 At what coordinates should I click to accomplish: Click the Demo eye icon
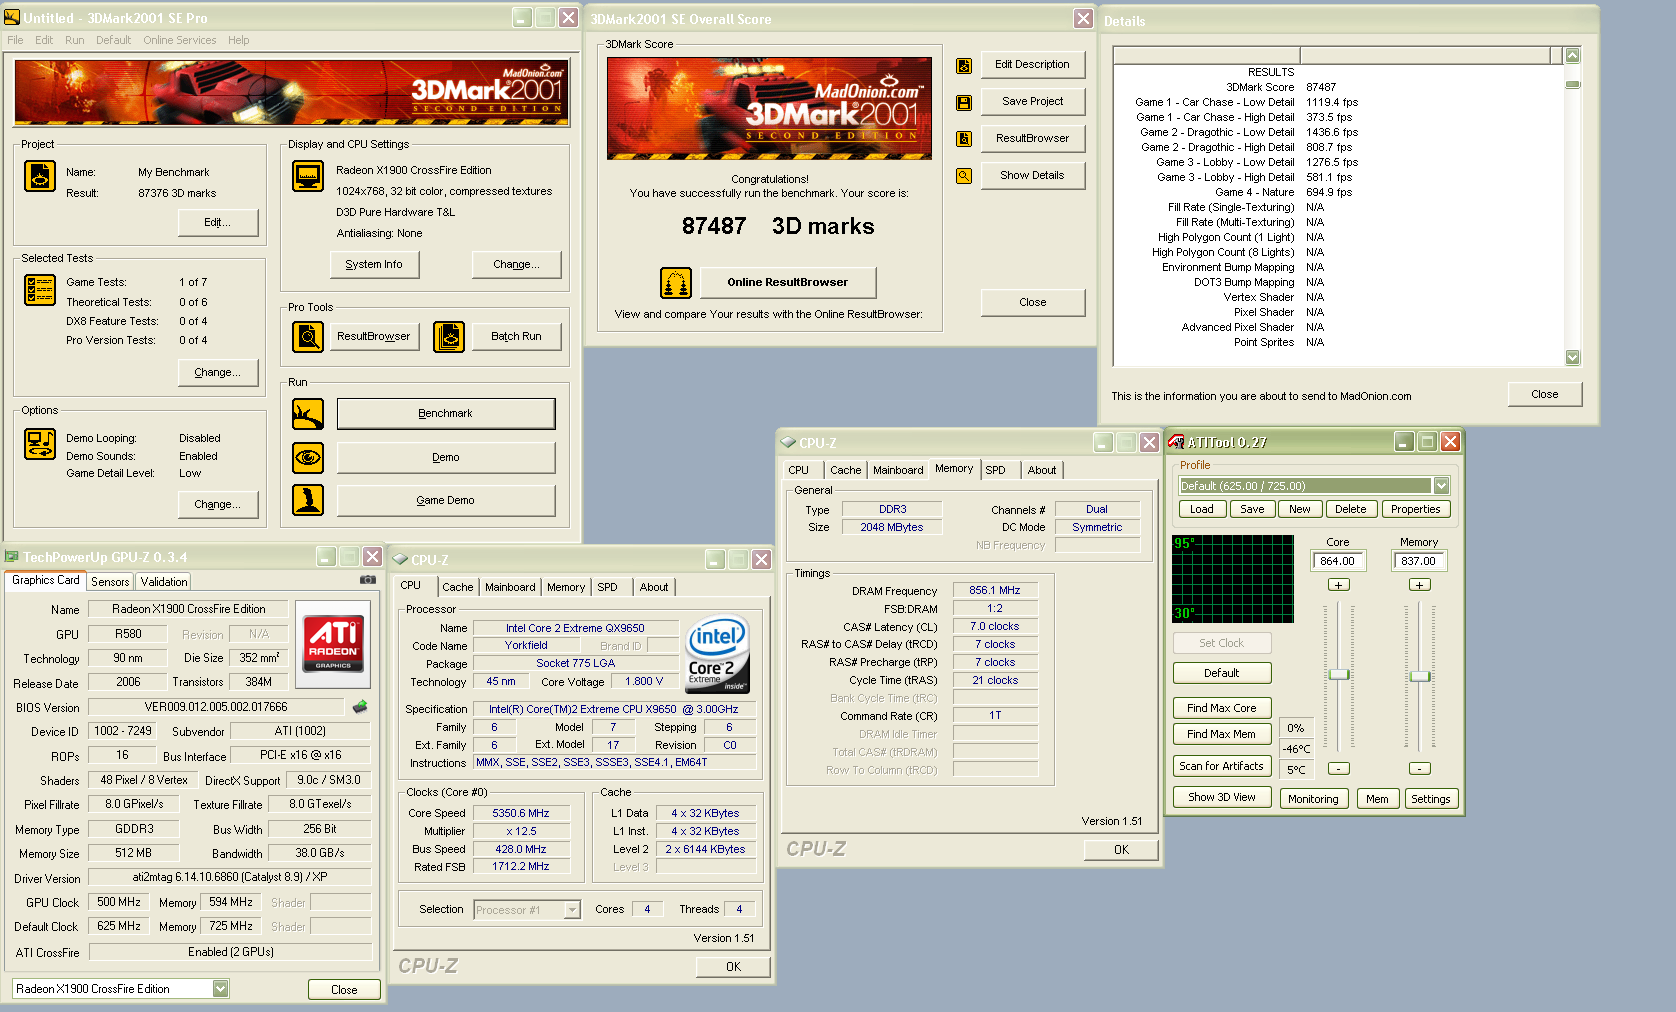[x=308, y=458]
